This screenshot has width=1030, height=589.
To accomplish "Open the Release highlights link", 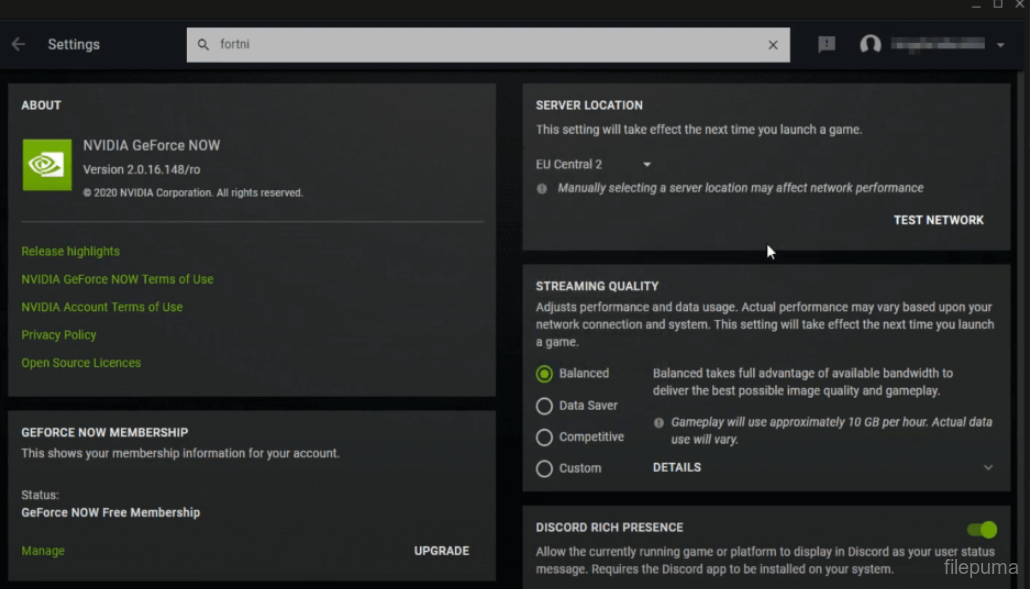I will point(70,251).
